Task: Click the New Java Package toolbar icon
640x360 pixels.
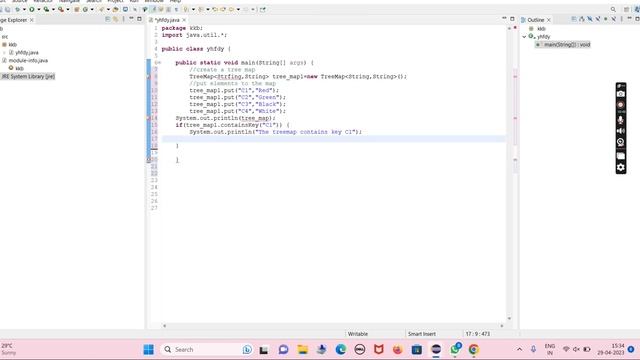Action: [76, 9]
